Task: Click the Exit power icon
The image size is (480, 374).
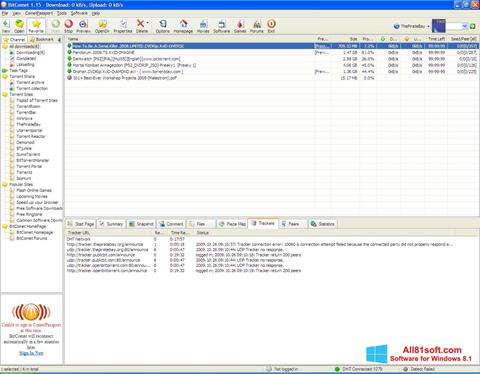Action: click(271, 24)
